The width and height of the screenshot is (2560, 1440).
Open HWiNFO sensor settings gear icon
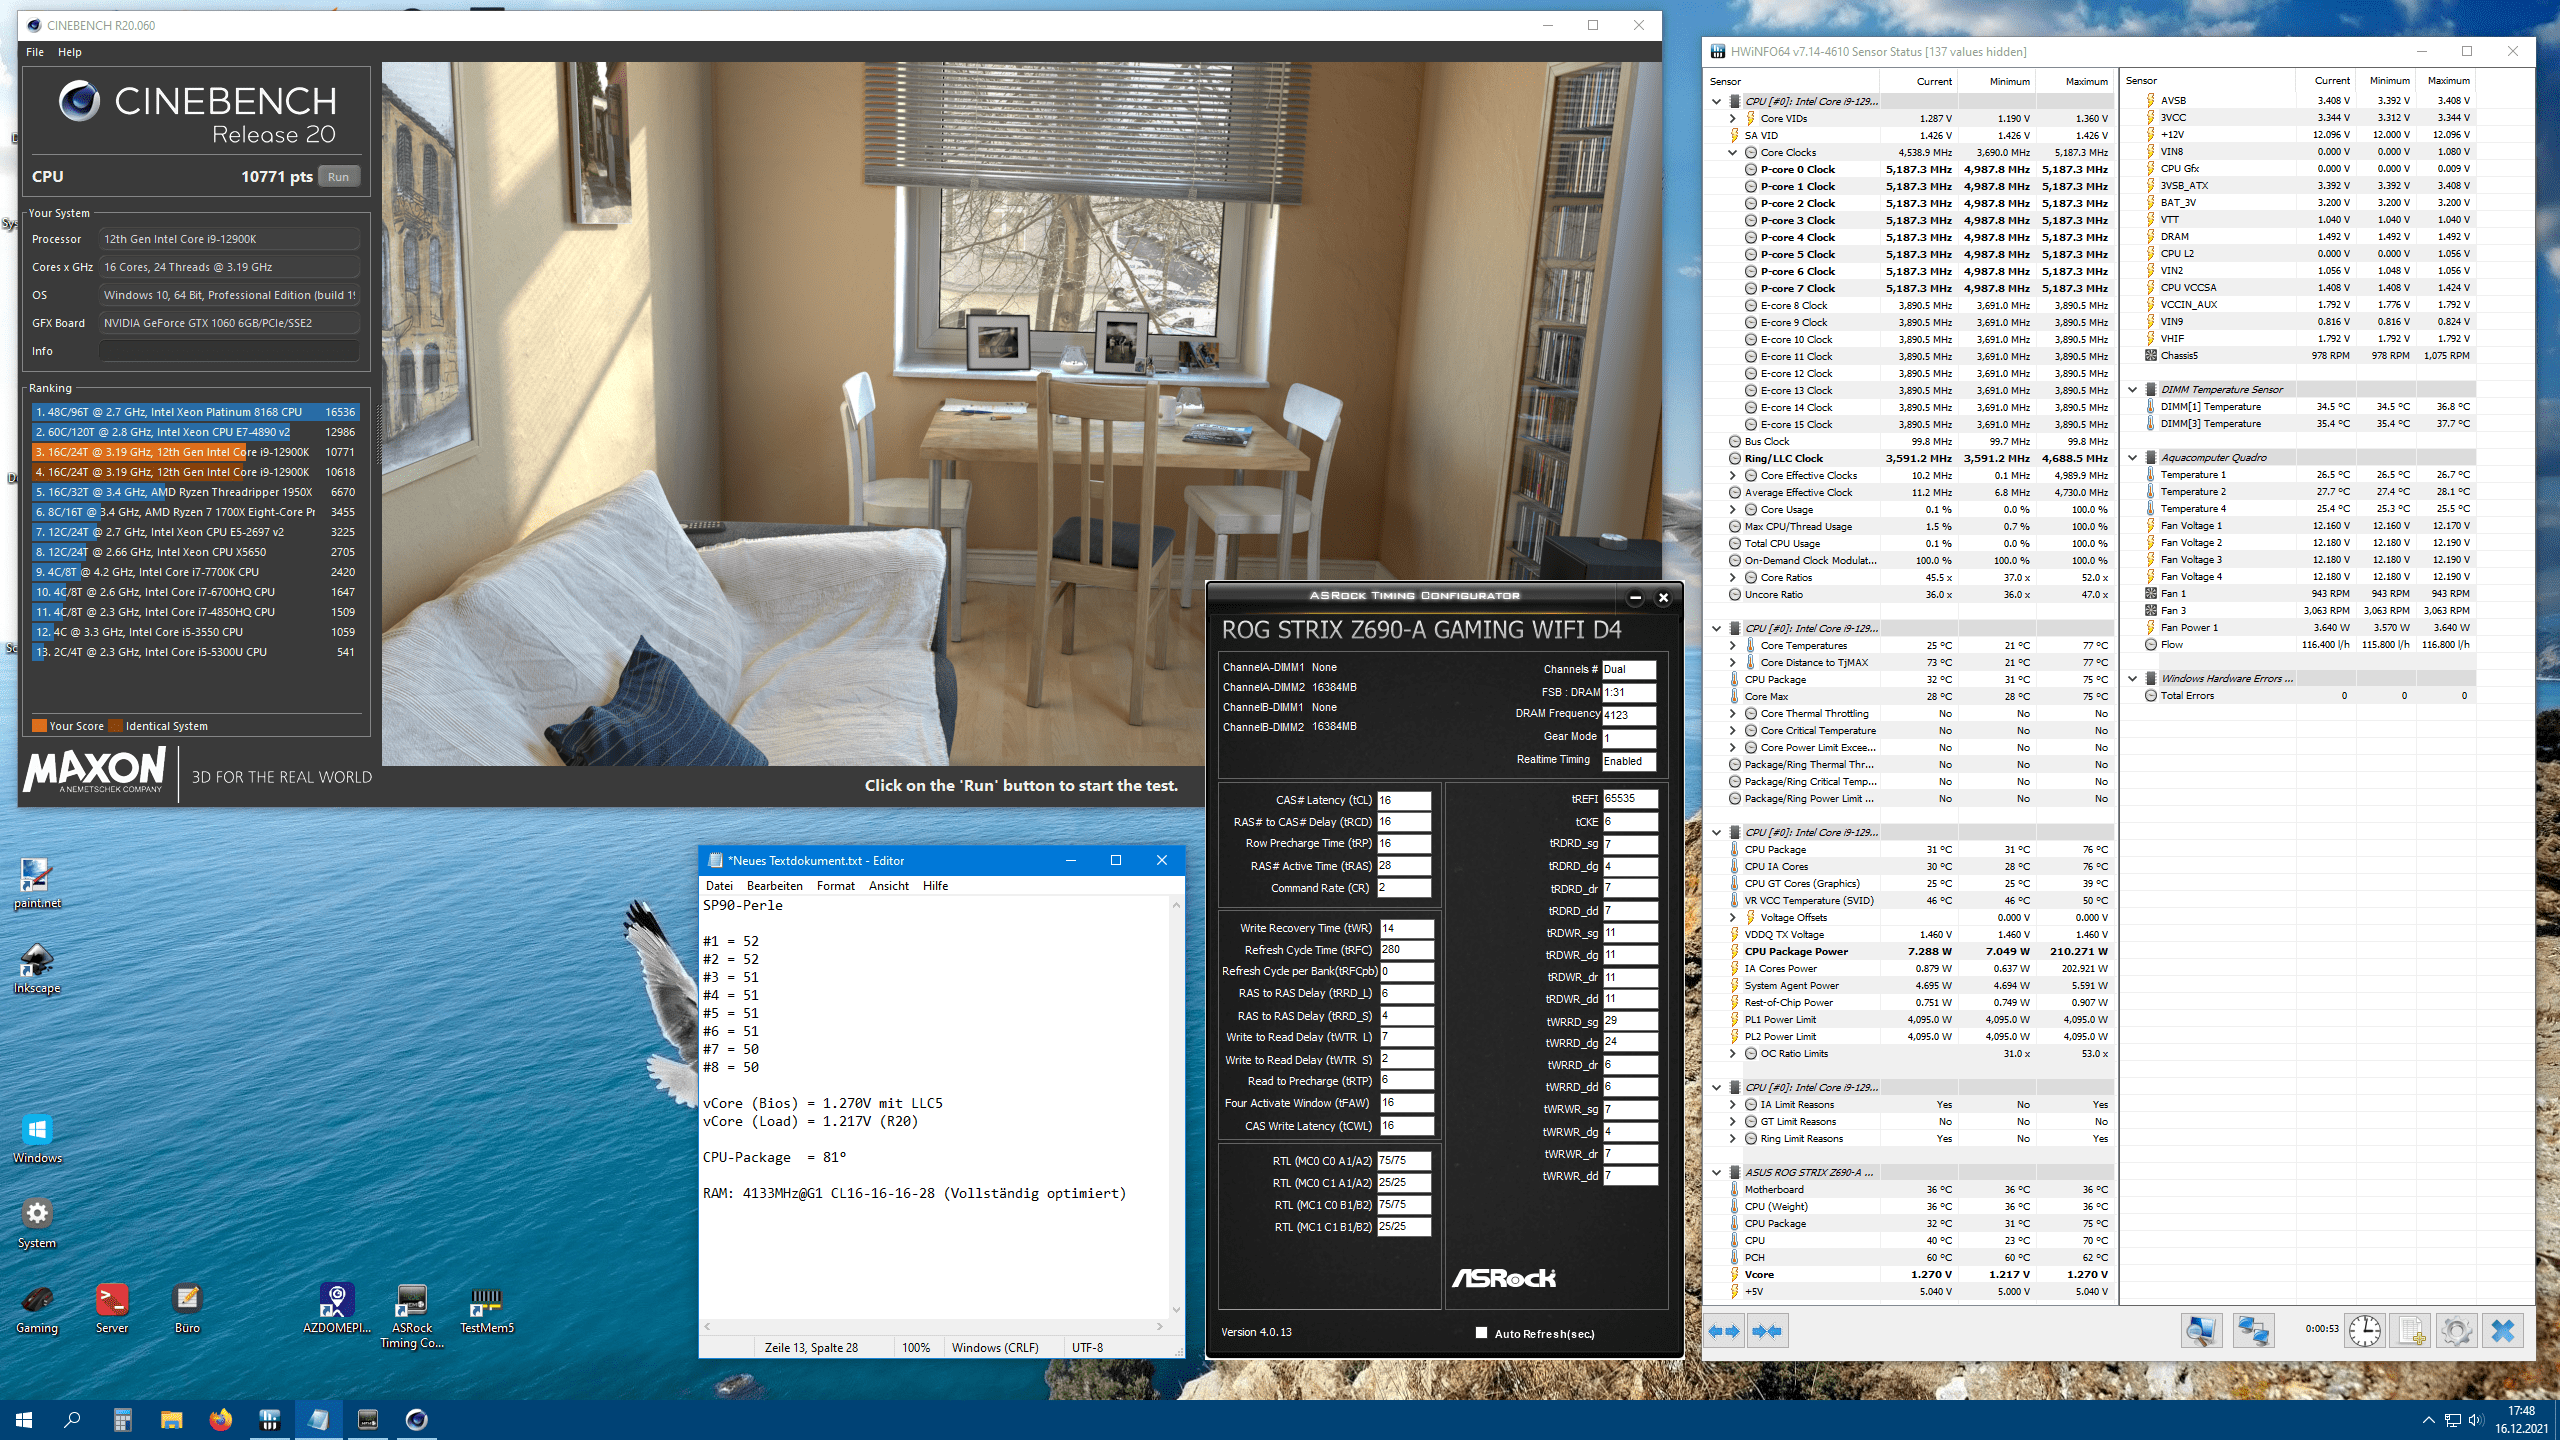coord(2457,1330)
